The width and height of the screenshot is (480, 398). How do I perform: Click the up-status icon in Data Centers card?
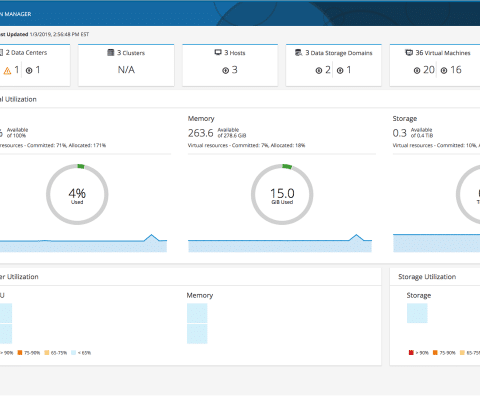(x=29, y=71)
